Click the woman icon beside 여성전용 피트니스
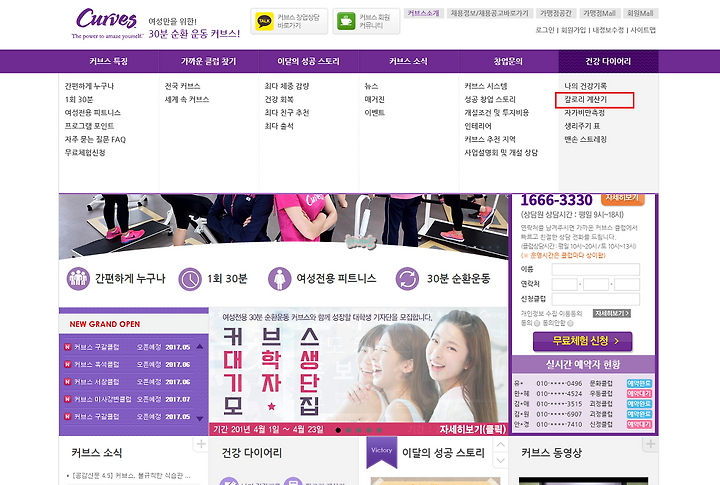Screen dimensions: 720x485 coord(280,279)
